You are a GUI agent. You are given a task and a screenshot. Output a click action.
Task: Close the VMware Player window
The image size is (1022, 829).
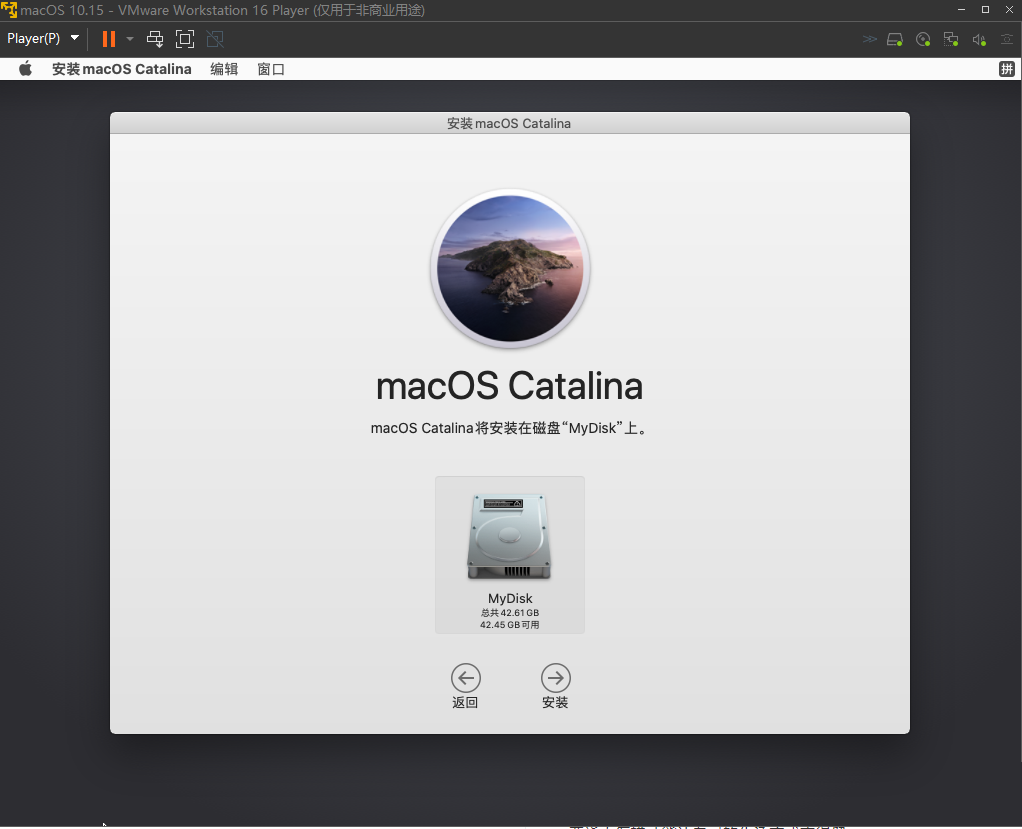[x=1010, y=10]
